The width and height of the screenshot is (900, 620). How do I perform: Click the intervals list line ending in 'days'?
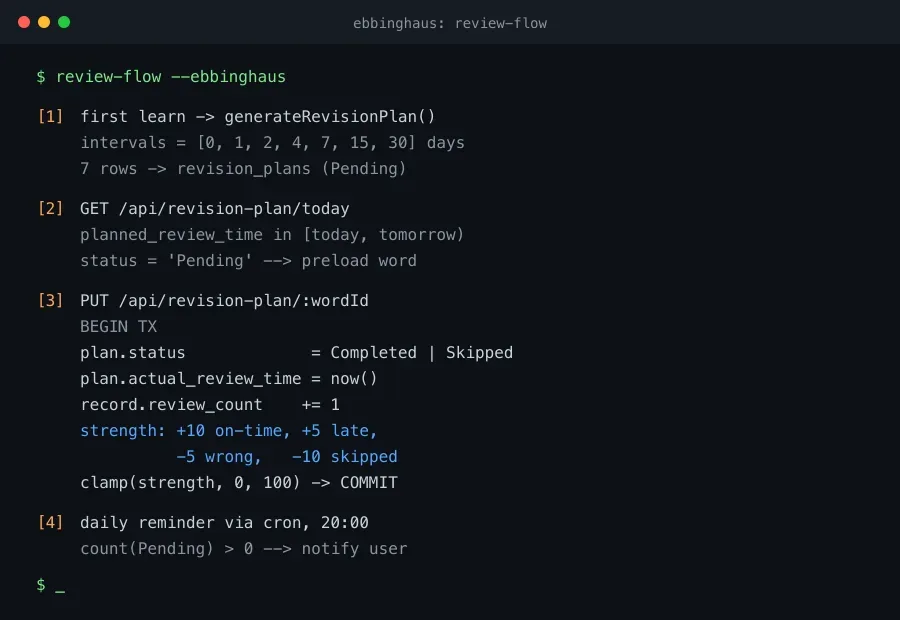pyautogui.click(x=272, y=142)
